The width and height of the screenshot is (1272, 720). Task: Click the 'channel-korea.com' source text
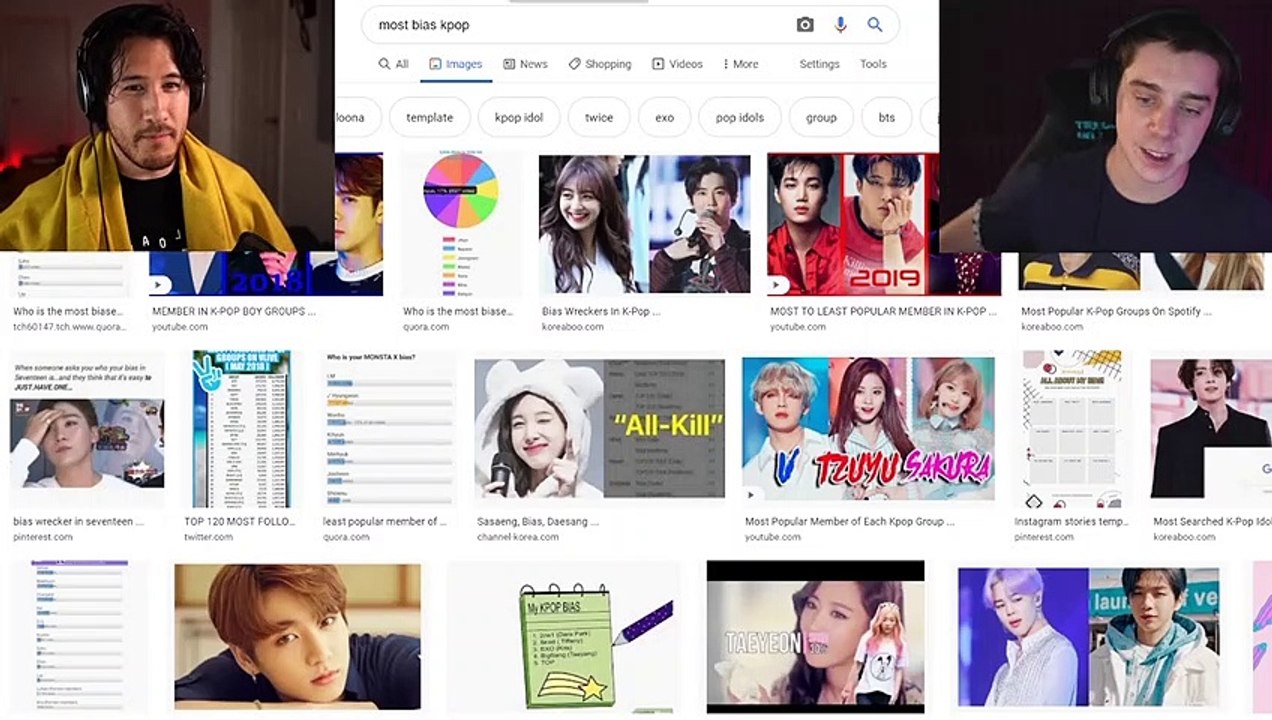[518, 537]
